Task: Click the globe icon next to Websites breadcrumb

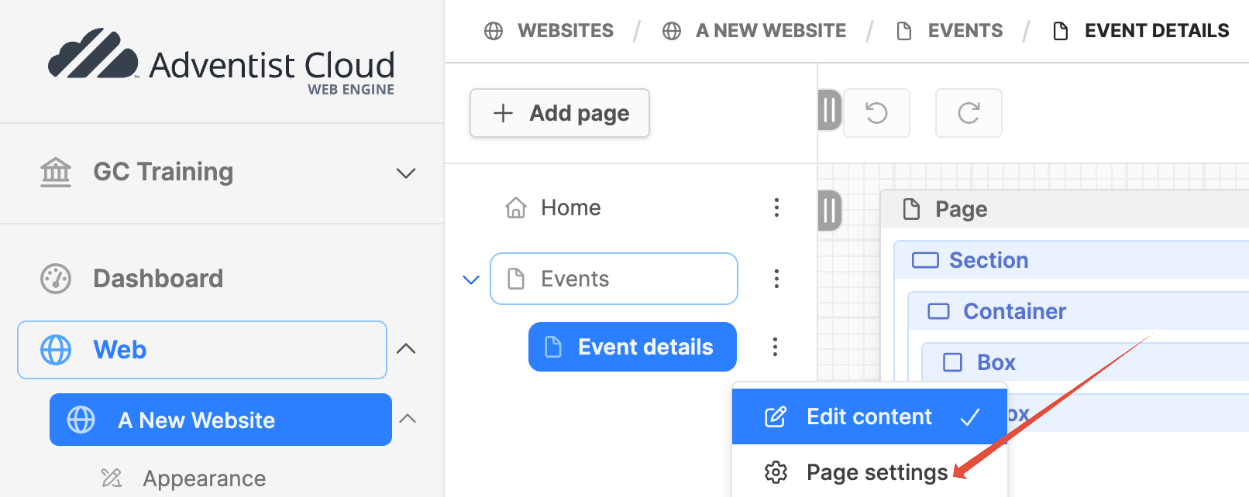Action: click(x=493, y=31)
